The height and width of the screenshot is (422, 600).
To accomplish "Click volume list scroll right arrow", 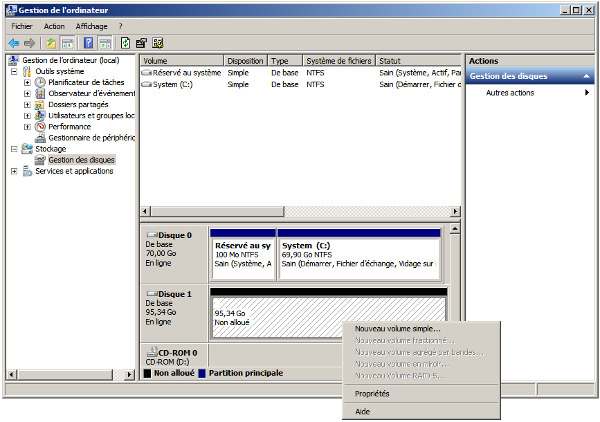I will pyautogui.click(x=455, y=212).
